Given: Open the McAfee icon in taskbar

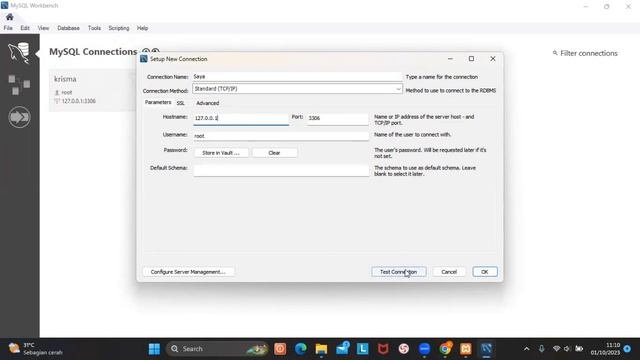Looking at the screenshot, I should (x=383, y=349).
